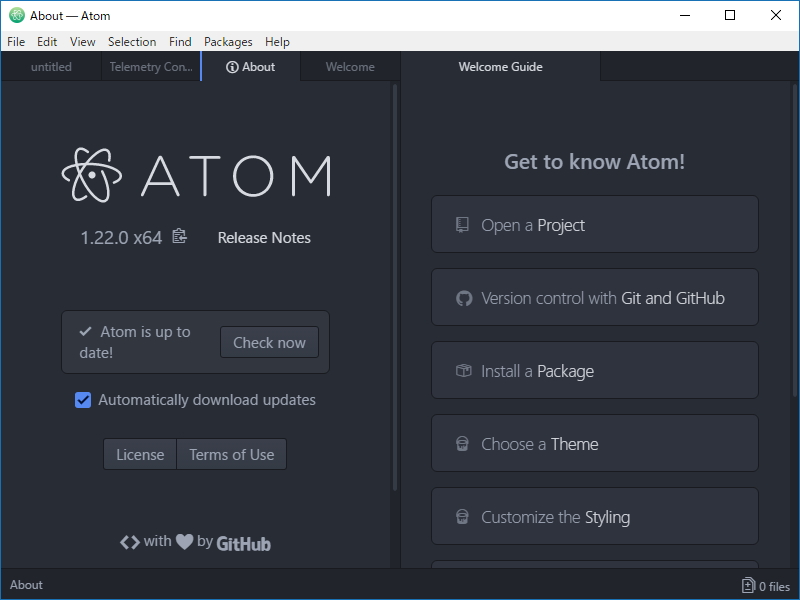The image size is (800, 600).
Task: Switch to the Welcome Guide tab
Action: coord(500,67)
